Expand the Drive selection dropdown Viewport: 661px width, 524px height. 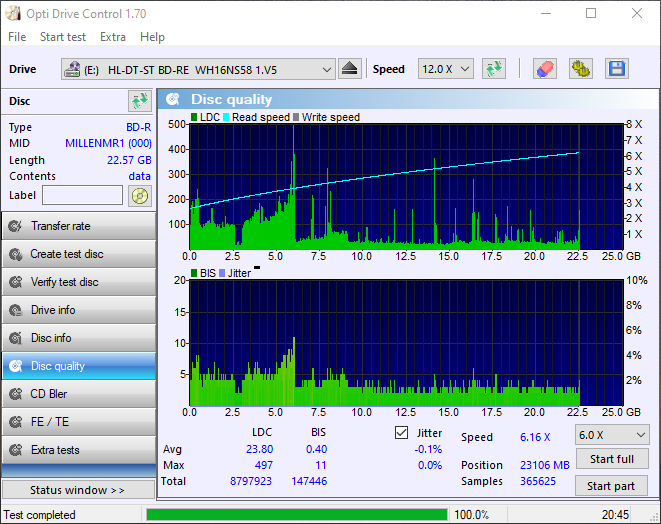point(327,69)
